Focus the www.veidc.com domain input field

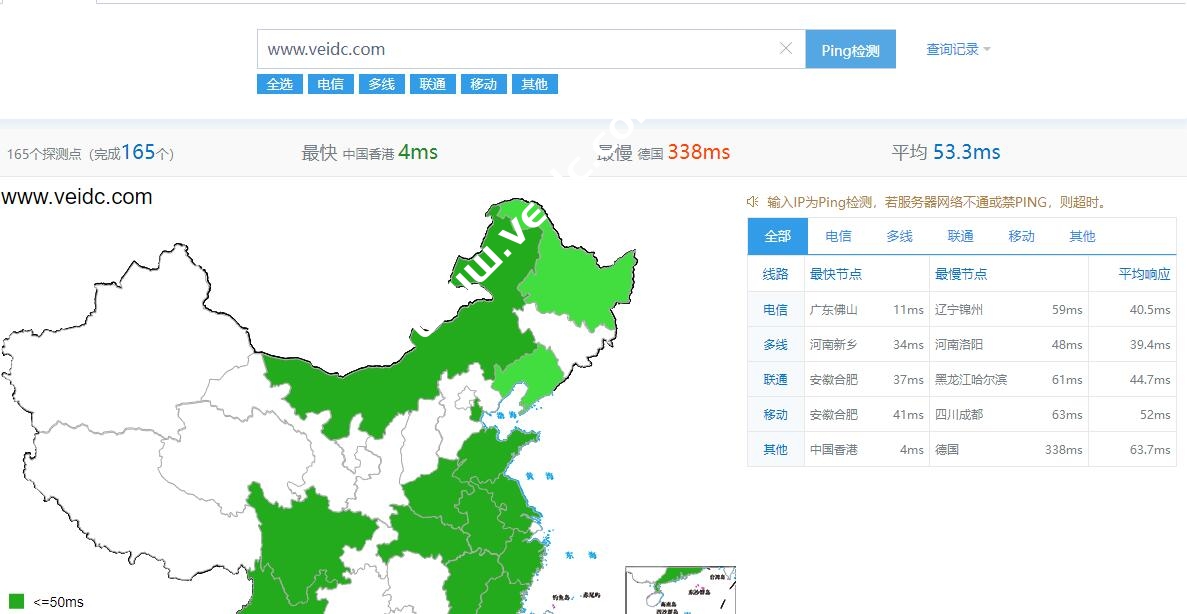point(530,49)
